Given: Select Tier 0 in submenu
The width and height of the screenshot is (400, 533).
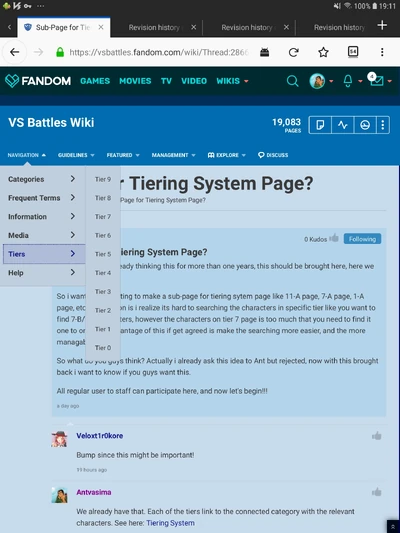Looking at the screenshot, I should 103,348.
